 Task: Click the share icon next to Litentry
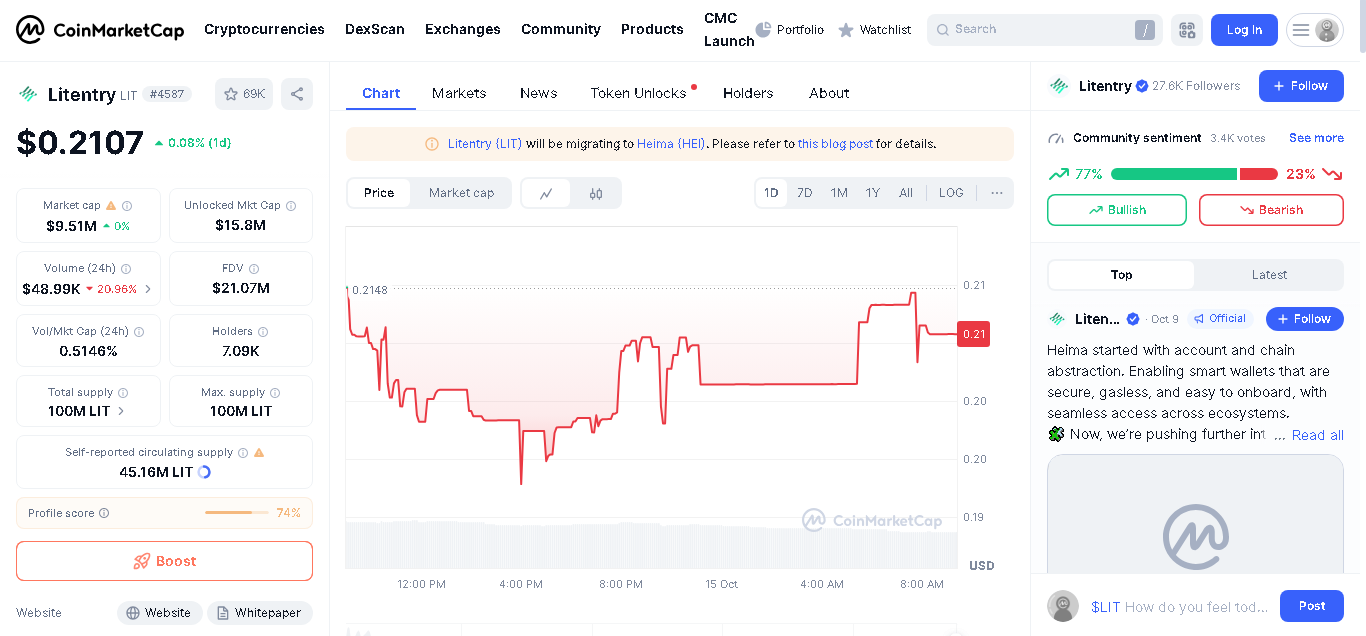(x=297, y=94)
